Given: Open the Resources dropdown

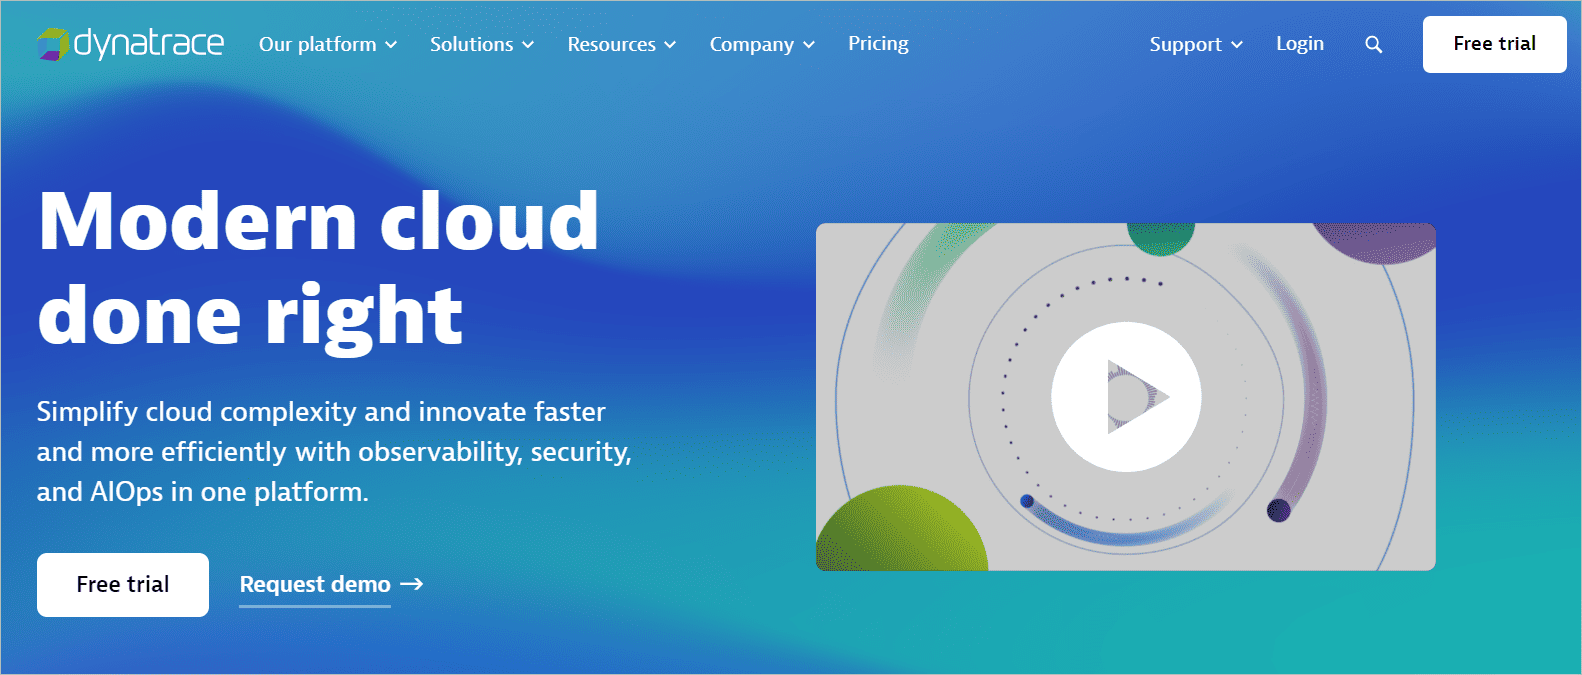Looking at the screenshot, I should click(622, 44).
